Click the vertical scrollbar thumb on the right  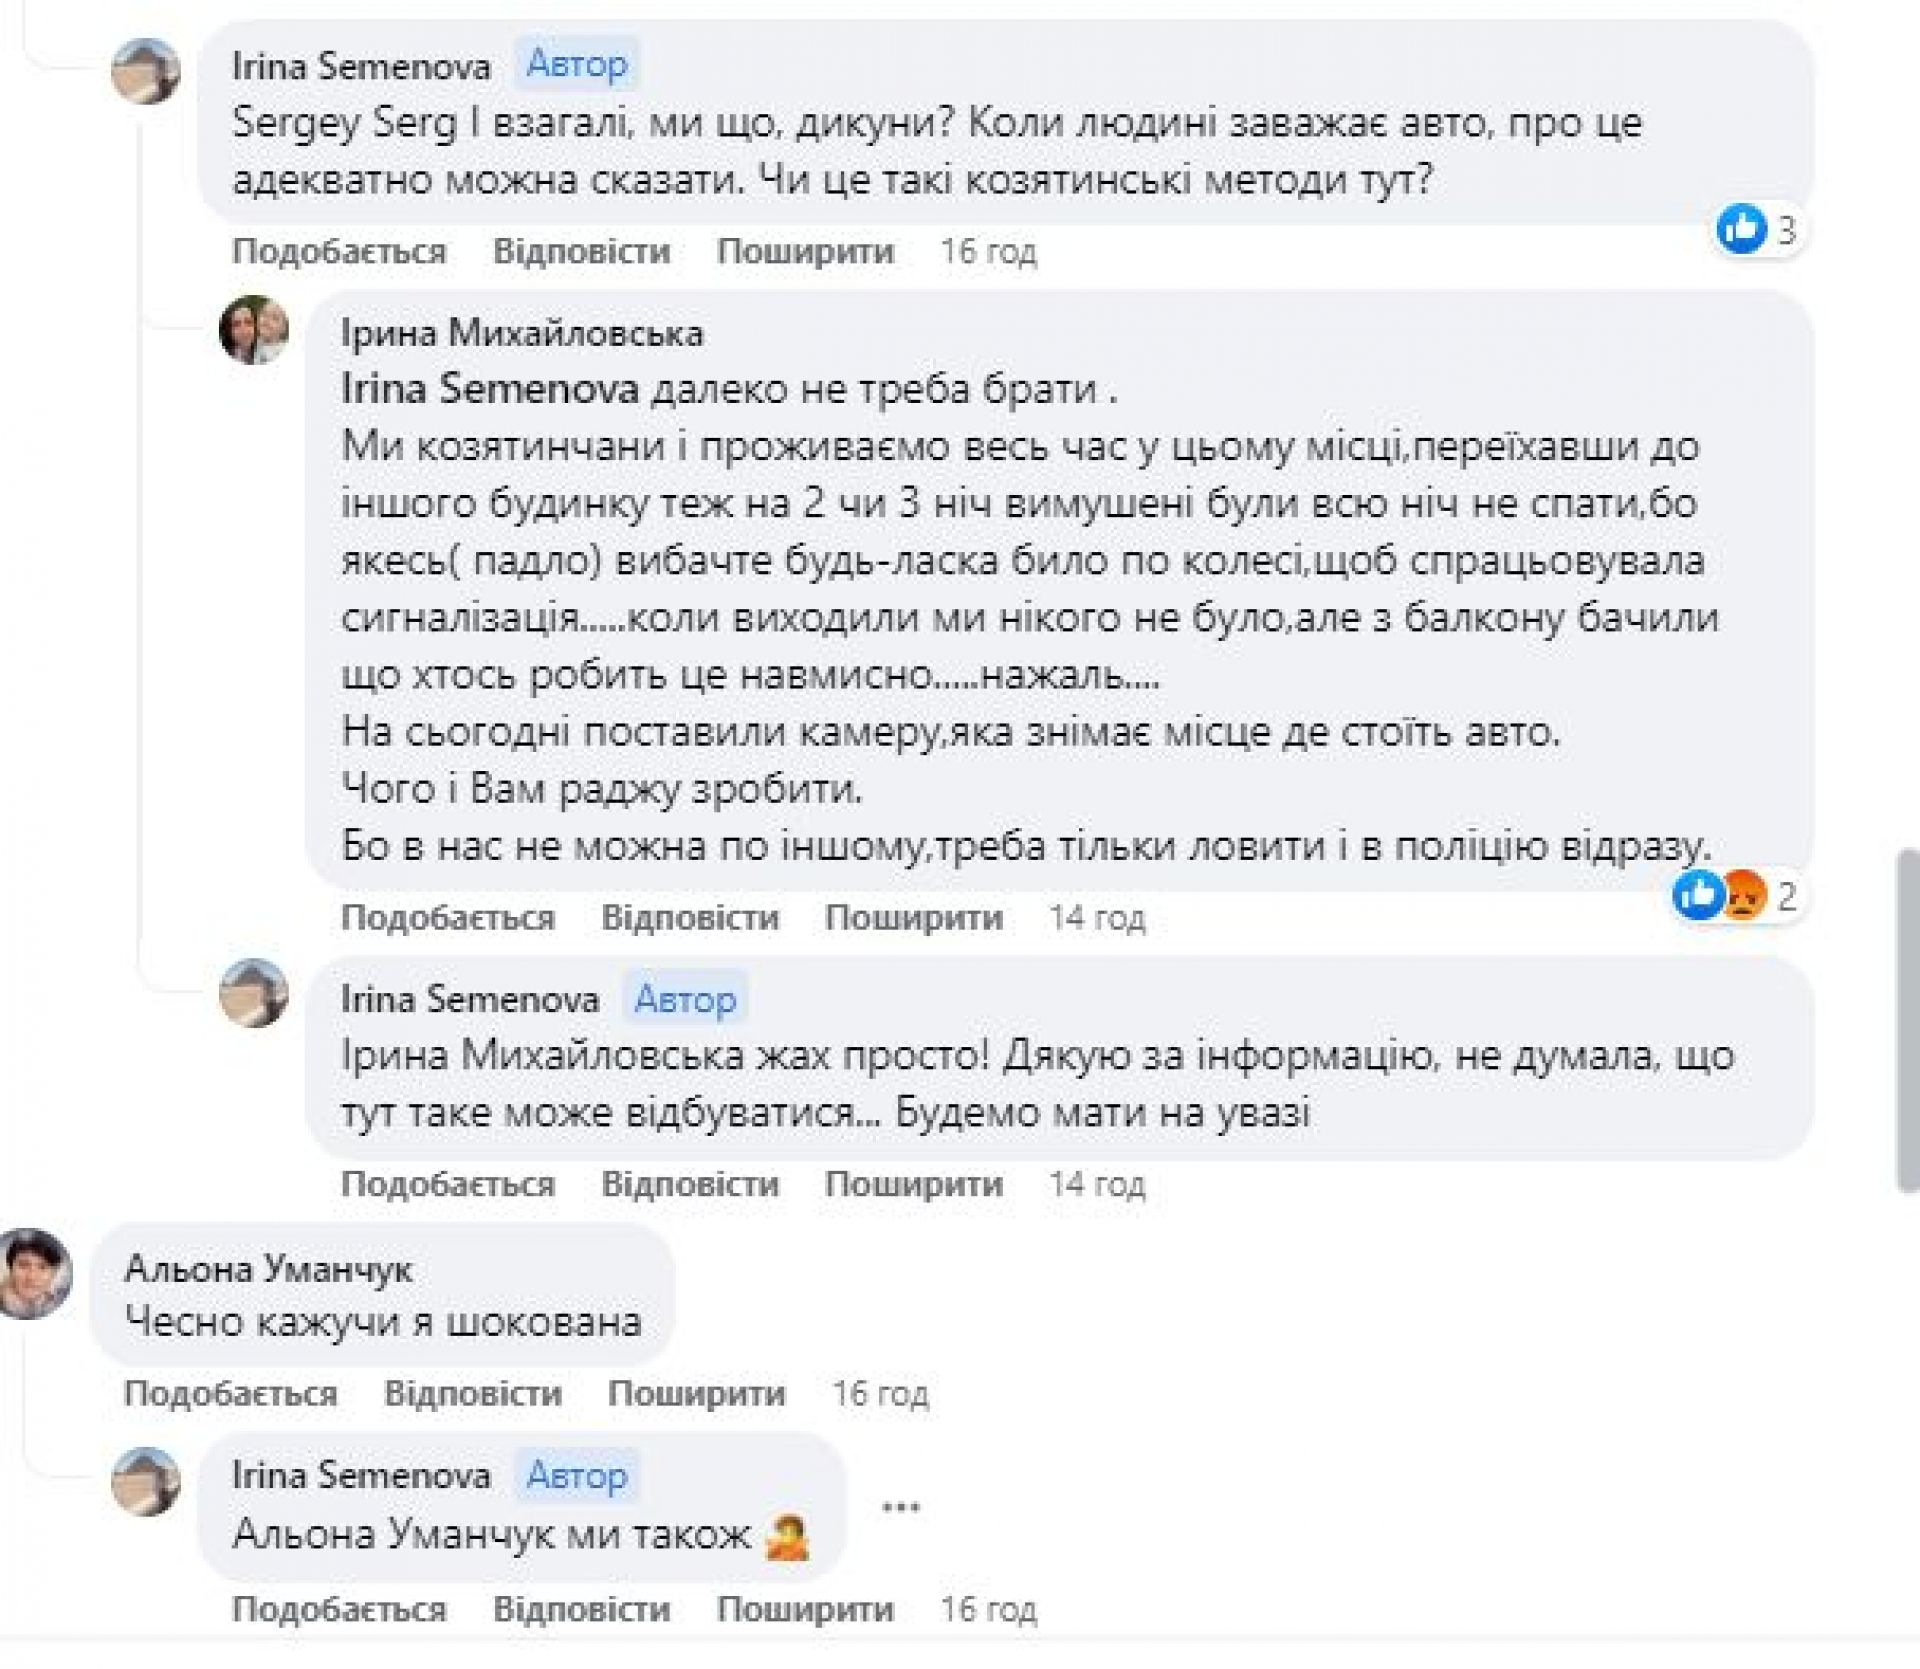pos(1907,1020)
